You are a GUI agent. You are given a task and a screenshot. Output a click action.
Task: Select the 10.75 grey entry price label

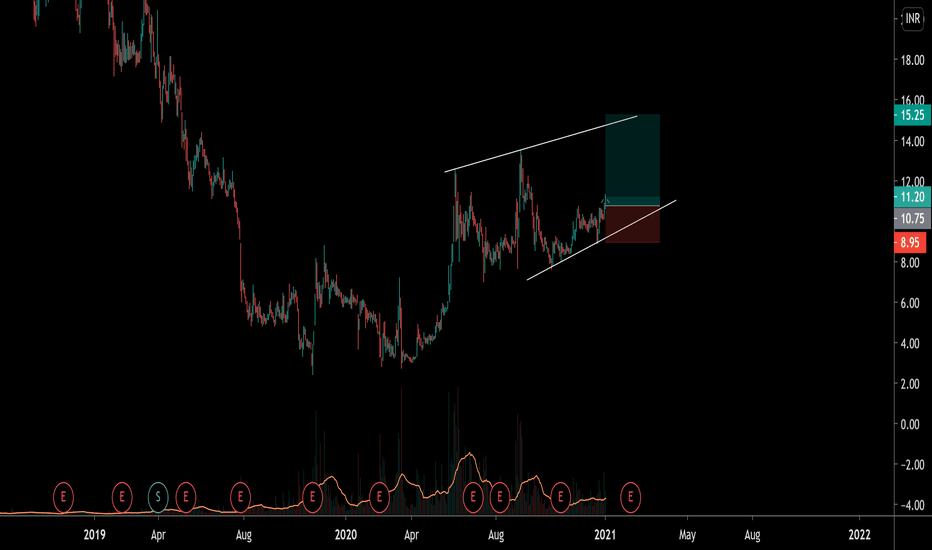(912, 219)
